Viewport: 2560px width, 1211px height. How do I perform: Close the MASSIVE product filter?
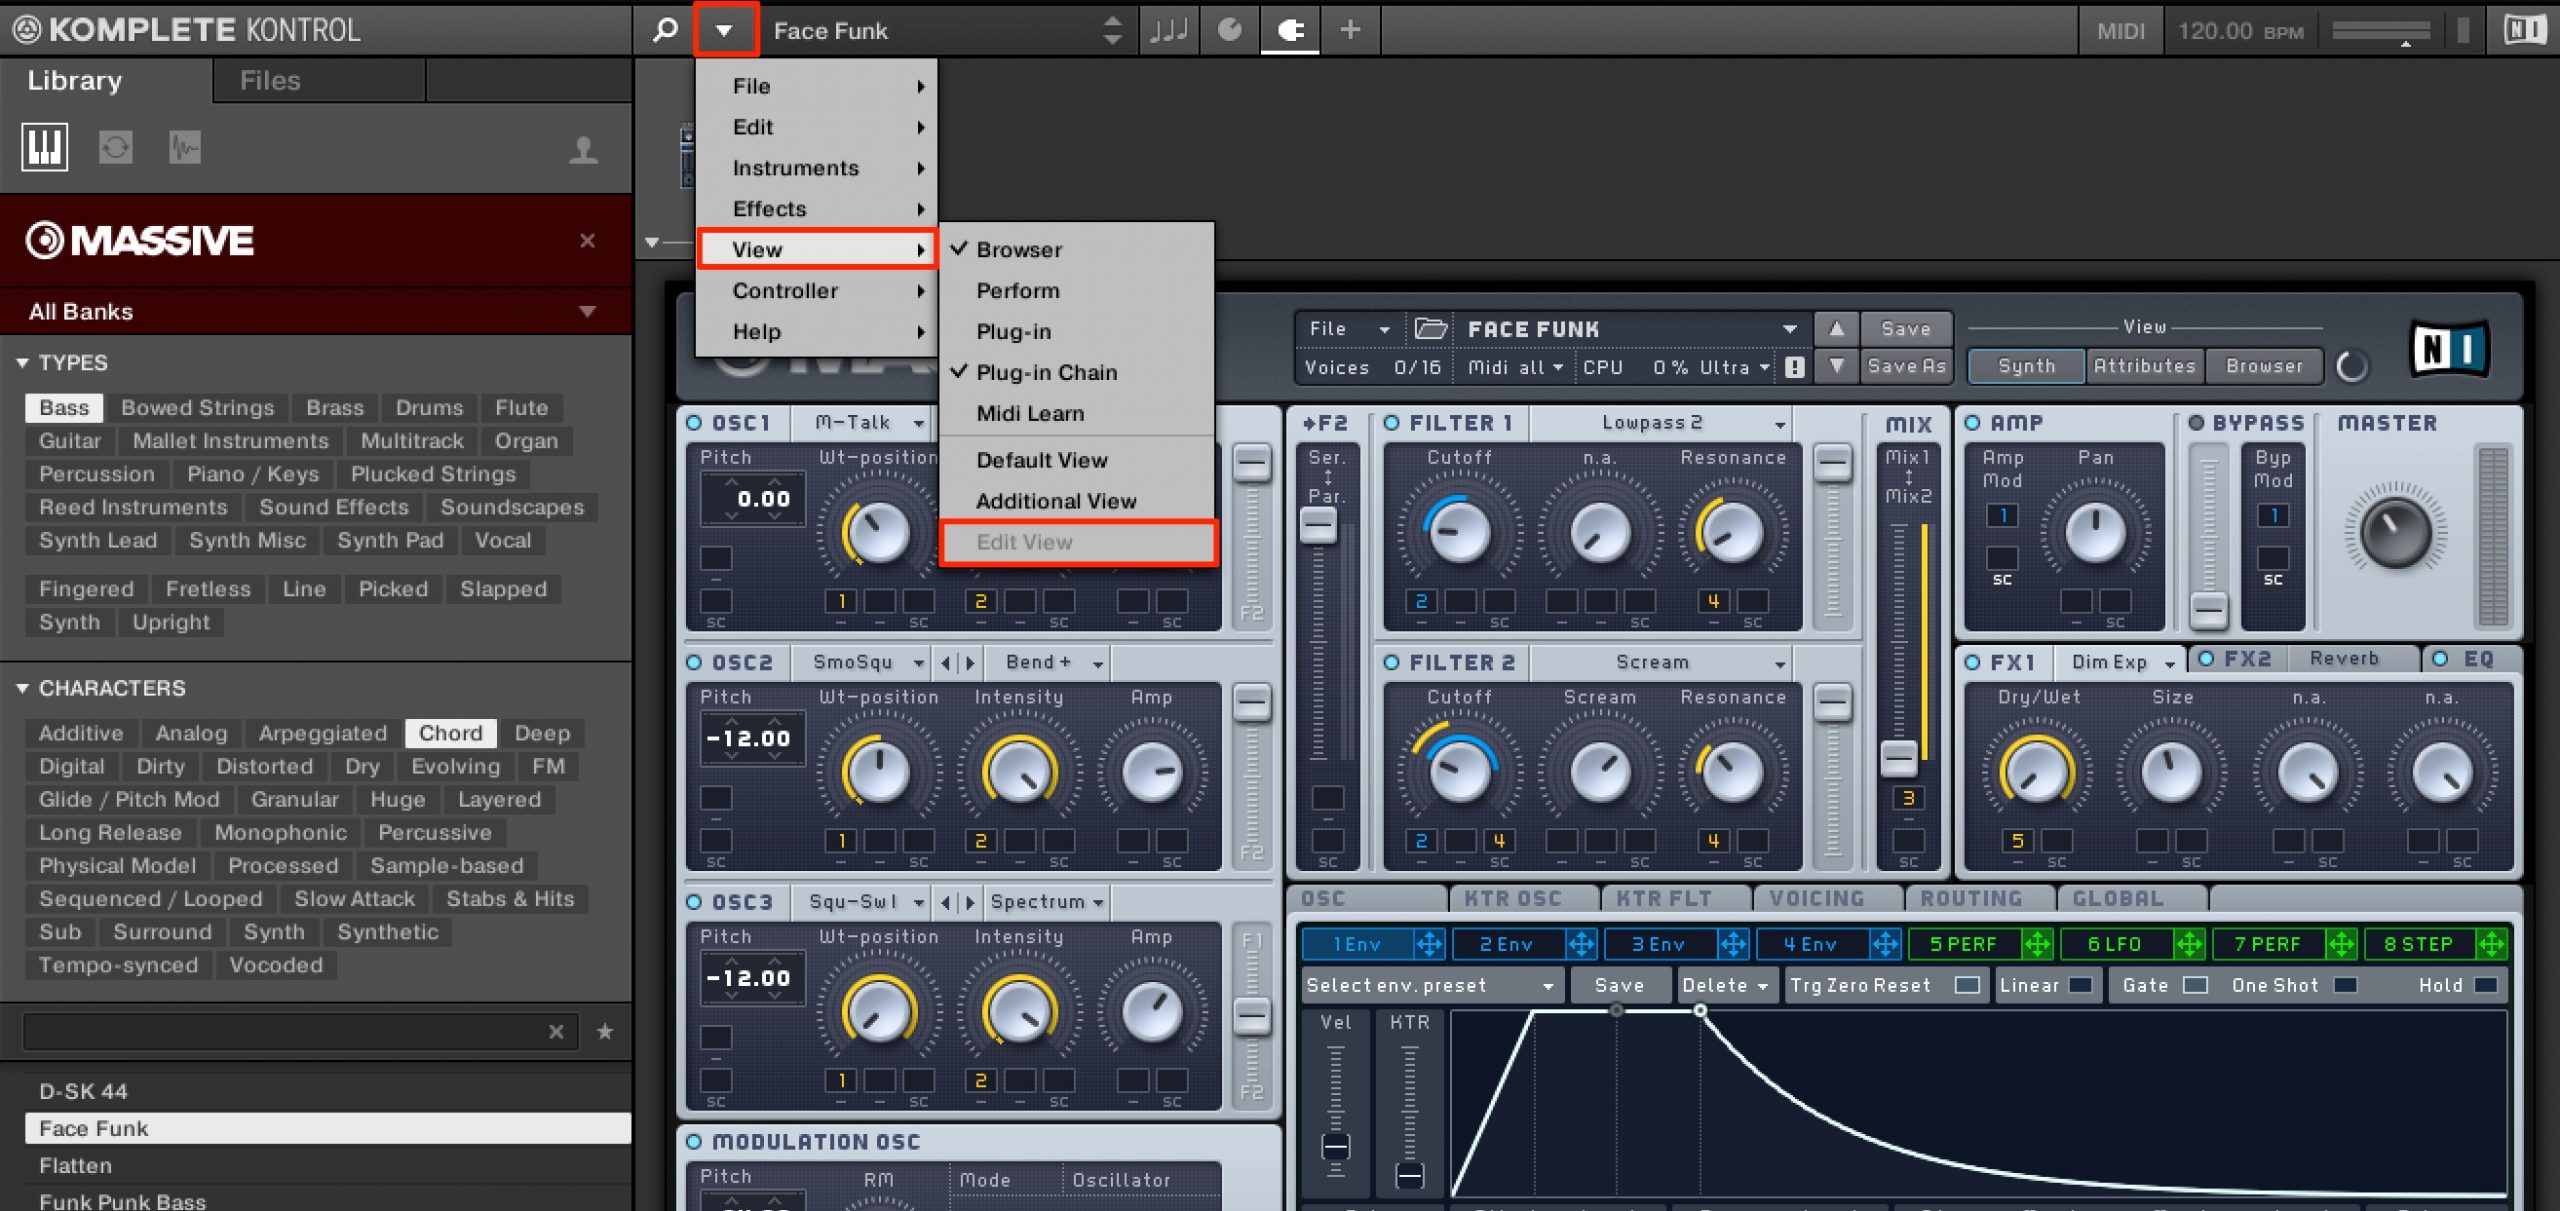click(588, 240)
